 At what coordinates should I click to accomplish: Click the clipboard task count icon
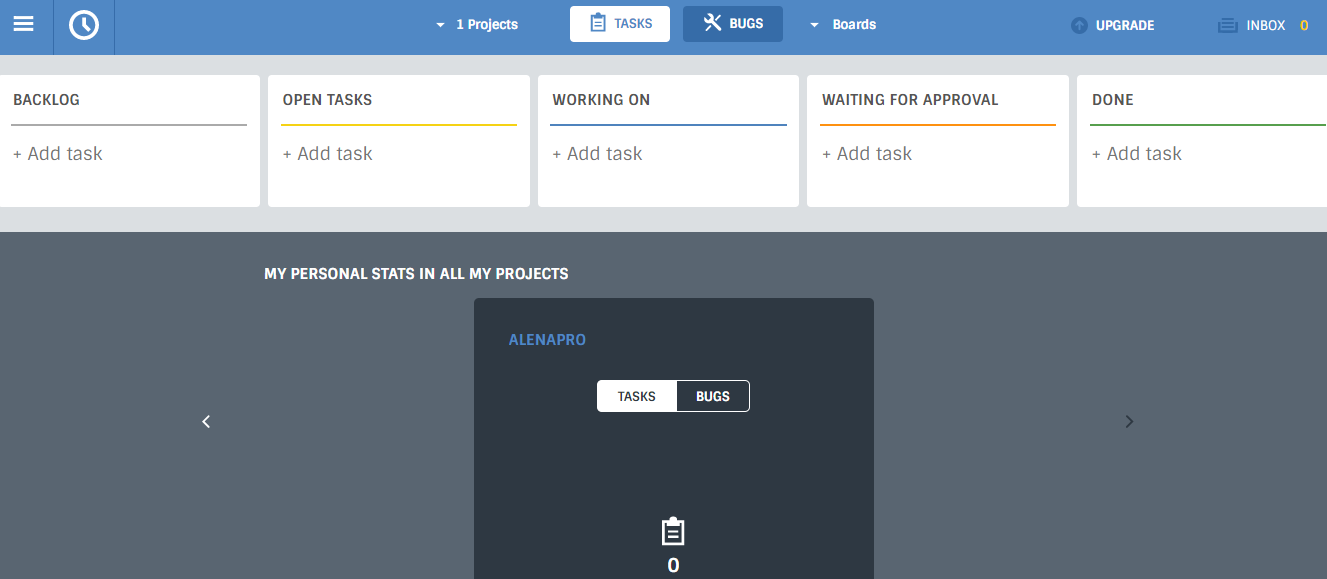click(x=673, y=531)
